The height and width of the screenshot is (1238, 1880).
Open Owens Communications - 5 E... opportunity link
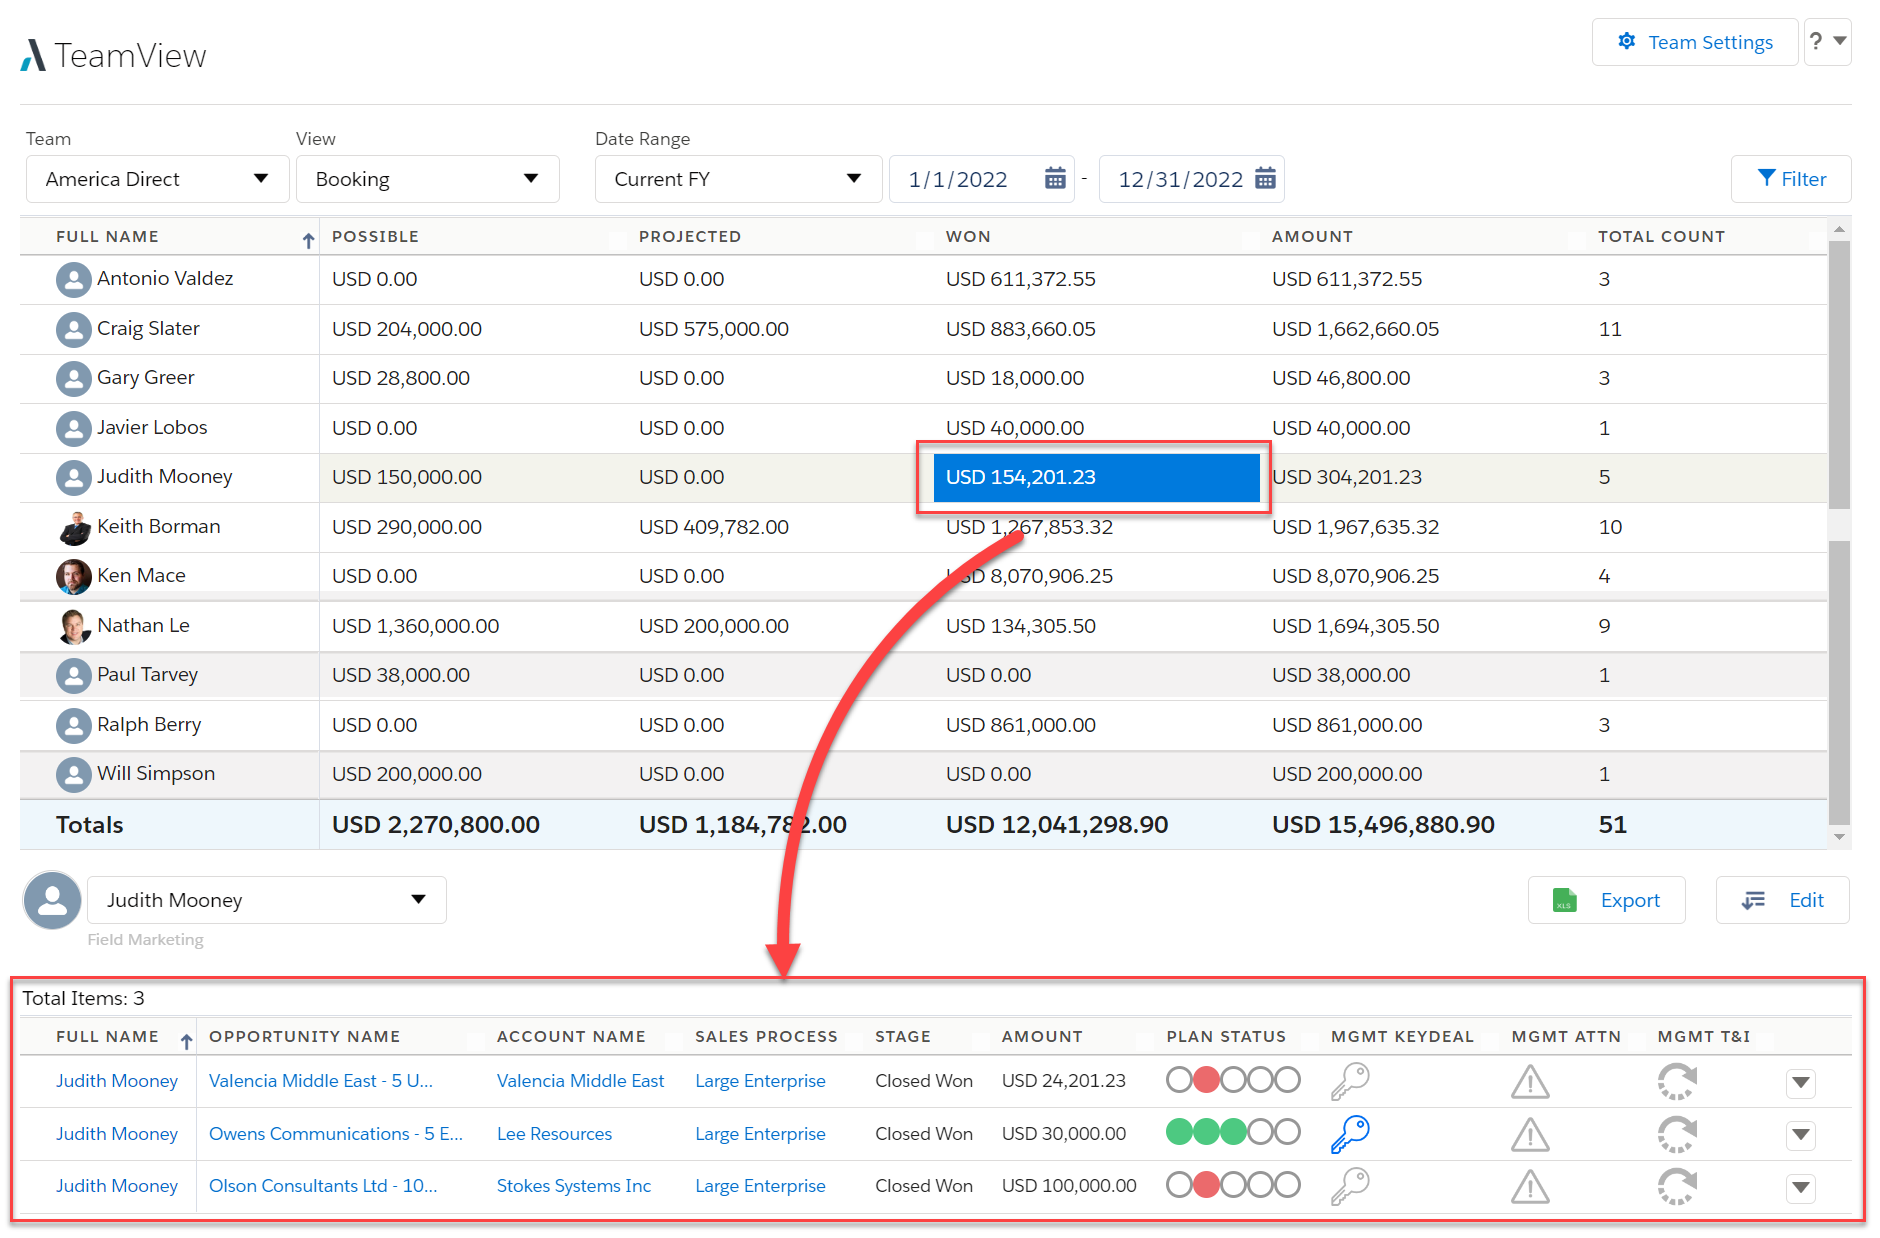pyautogui.click(x=336, y=1134)
